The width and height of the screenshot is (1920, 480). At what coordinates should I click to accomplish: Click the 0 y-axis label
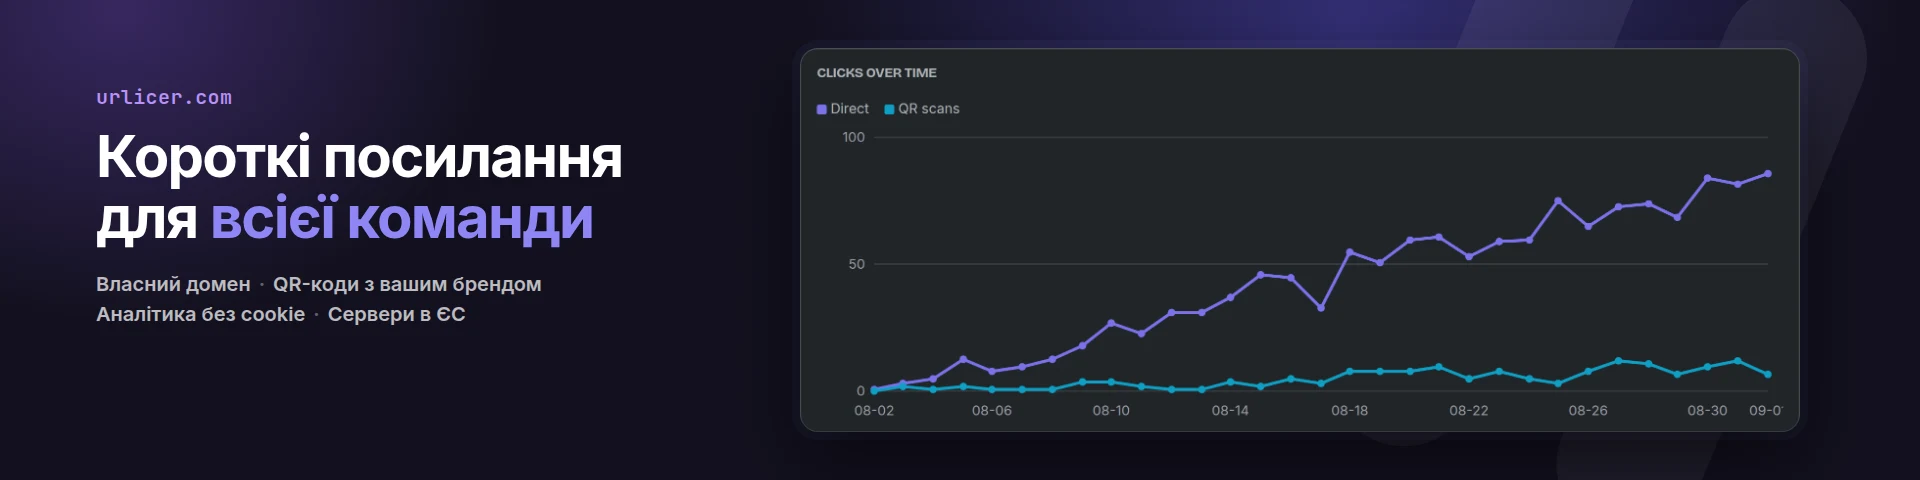click(x=860, y=391)
